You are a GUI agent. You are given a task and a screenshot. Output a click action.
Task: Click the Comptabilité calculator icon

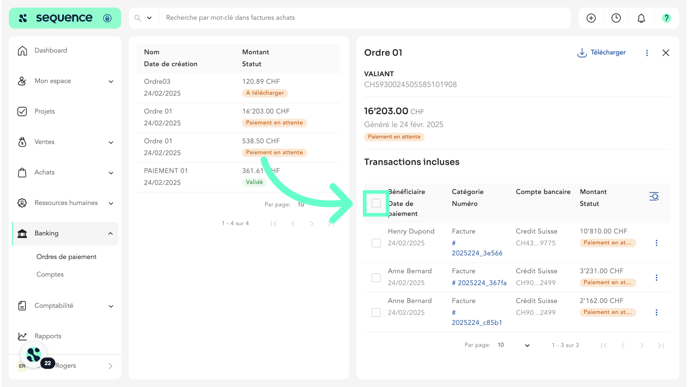click(22, 306)
